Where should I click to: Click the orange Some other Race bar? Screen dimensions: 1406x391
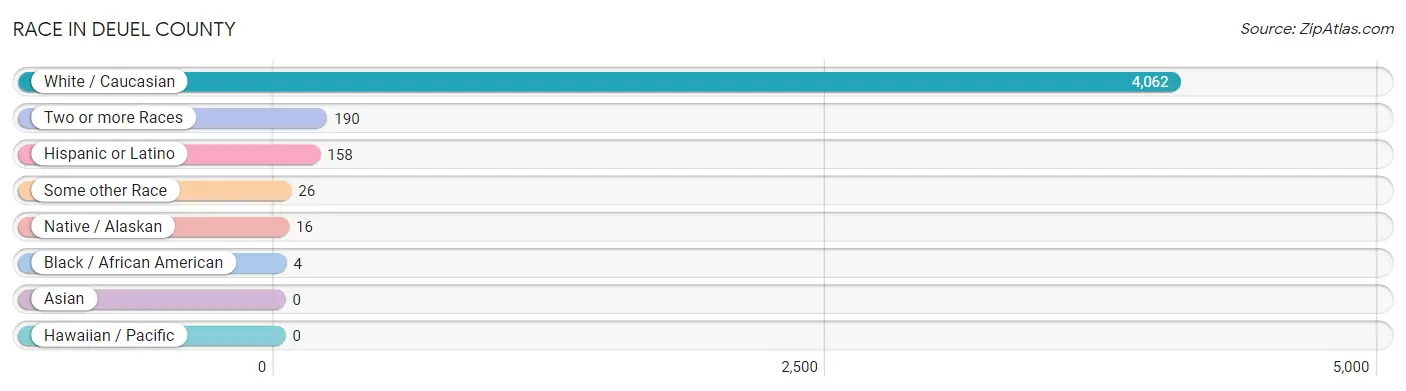click(x=155, y=190)
